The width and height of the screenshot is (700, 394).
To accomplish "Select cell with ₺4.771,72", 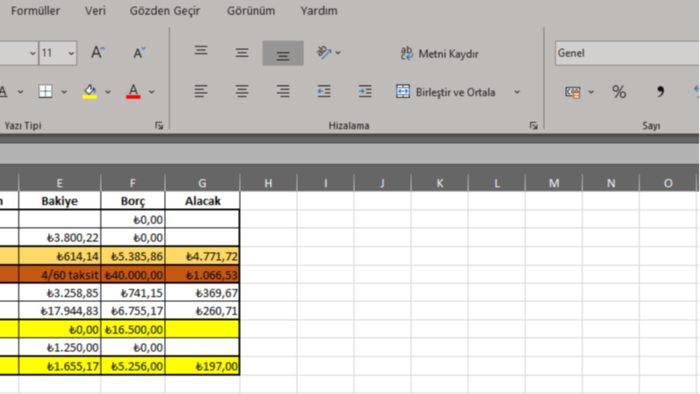I will pos(202,256).
